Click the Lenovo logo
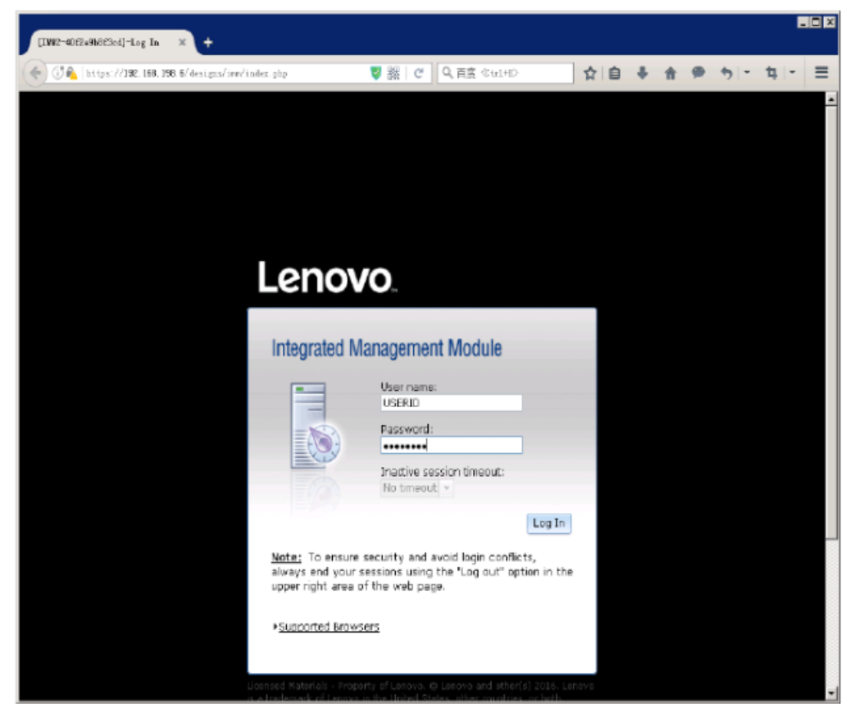 tap(326, 277)
